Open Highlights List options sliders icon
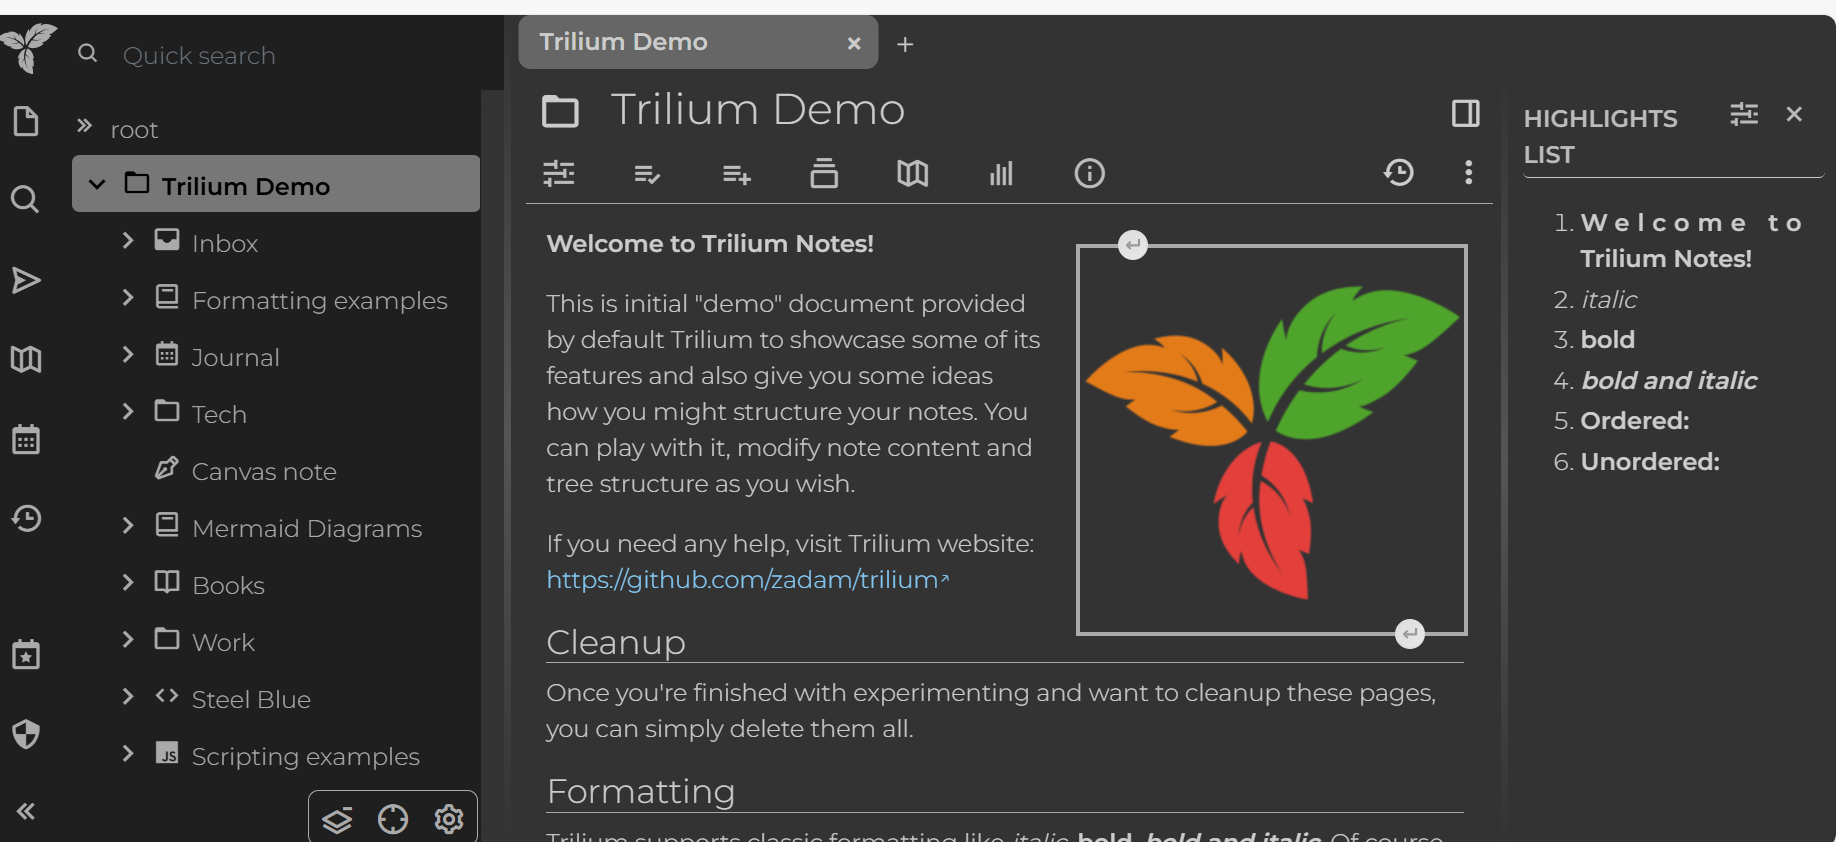The width and height of the screenshot is (1836, 842). (1744, 114)
